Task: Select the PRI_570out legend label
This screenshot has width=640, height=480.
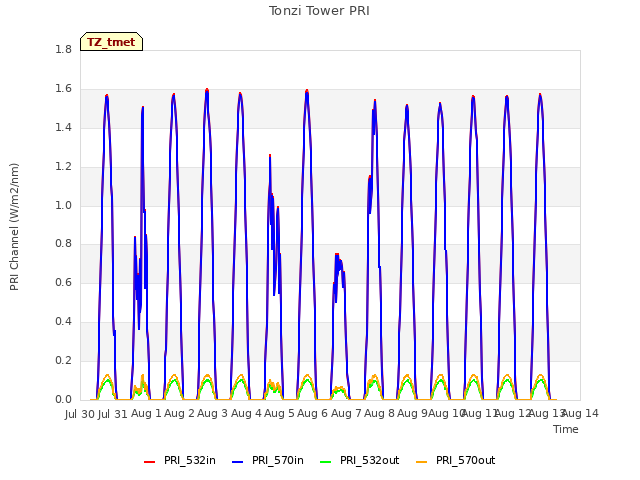Action: (465, 460)
